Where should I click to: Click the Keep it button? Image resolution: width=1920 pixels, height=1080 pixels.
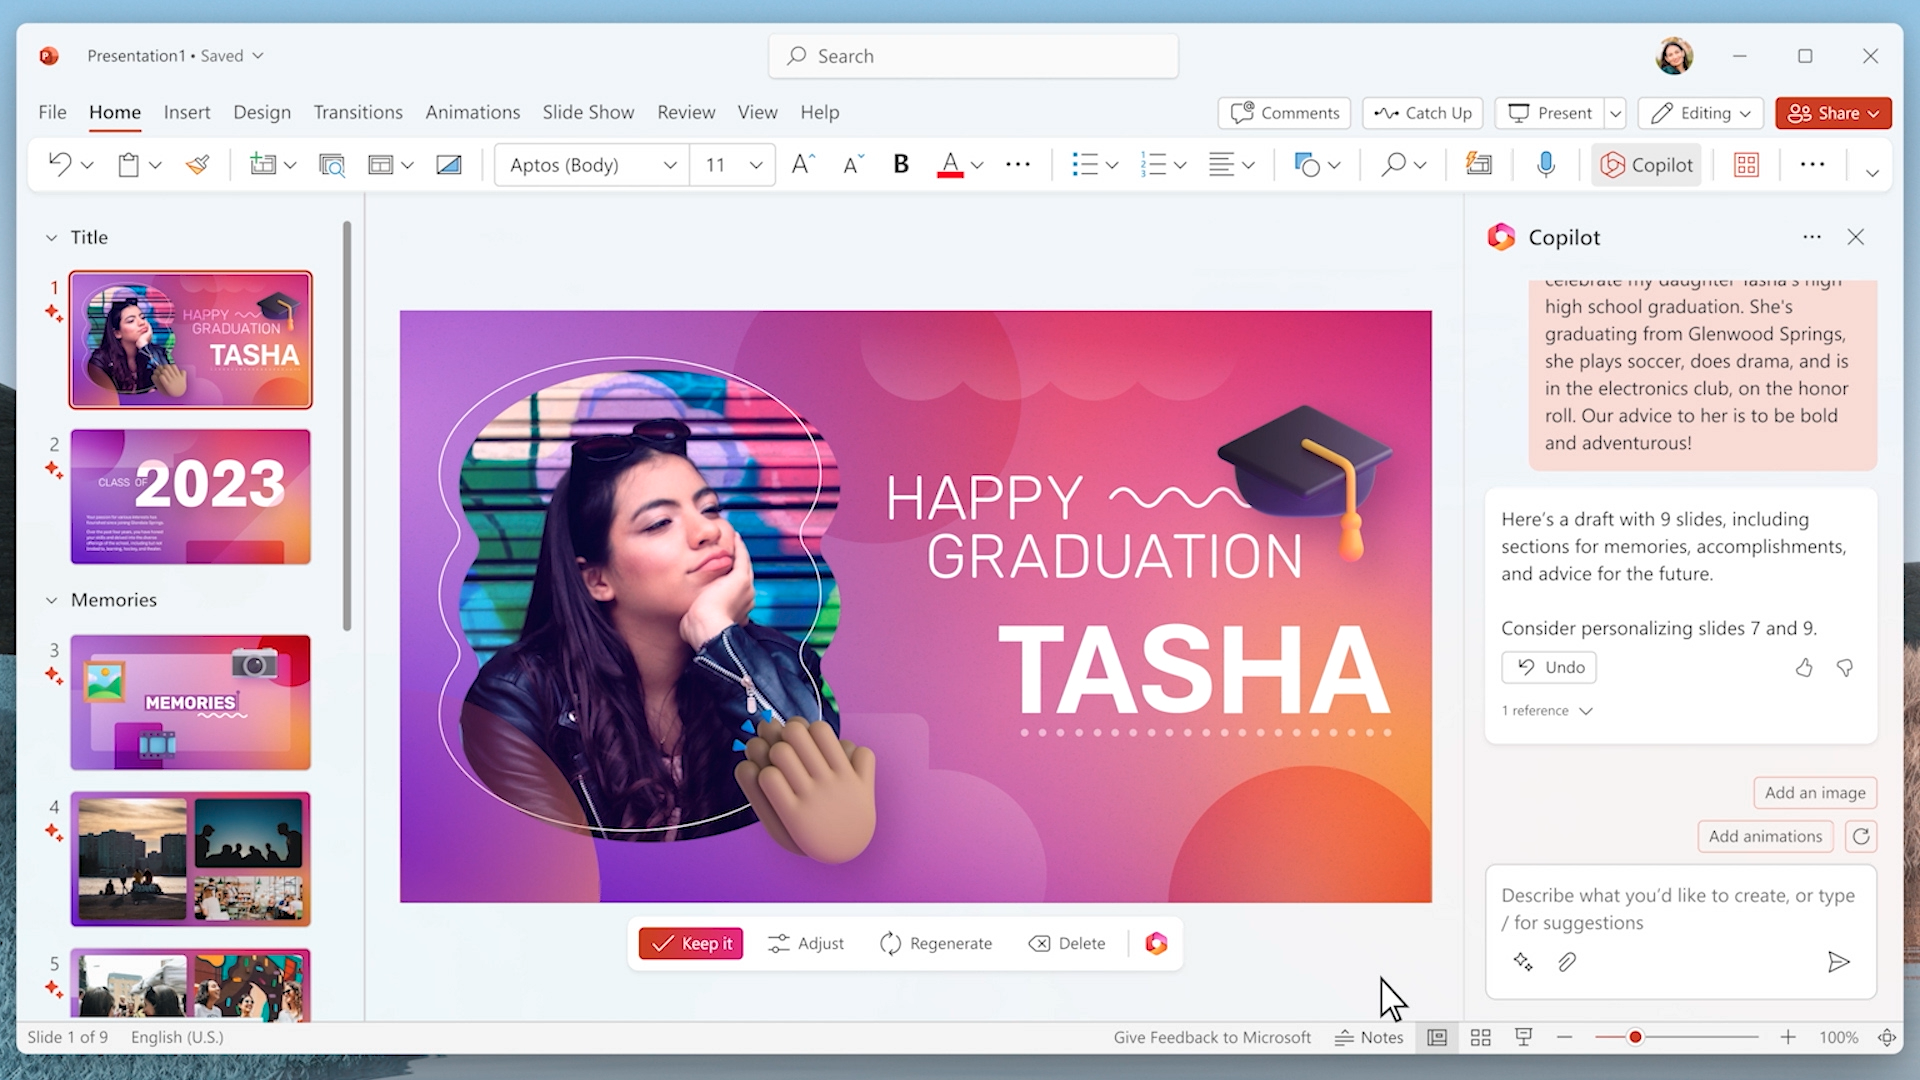[691, 942]
